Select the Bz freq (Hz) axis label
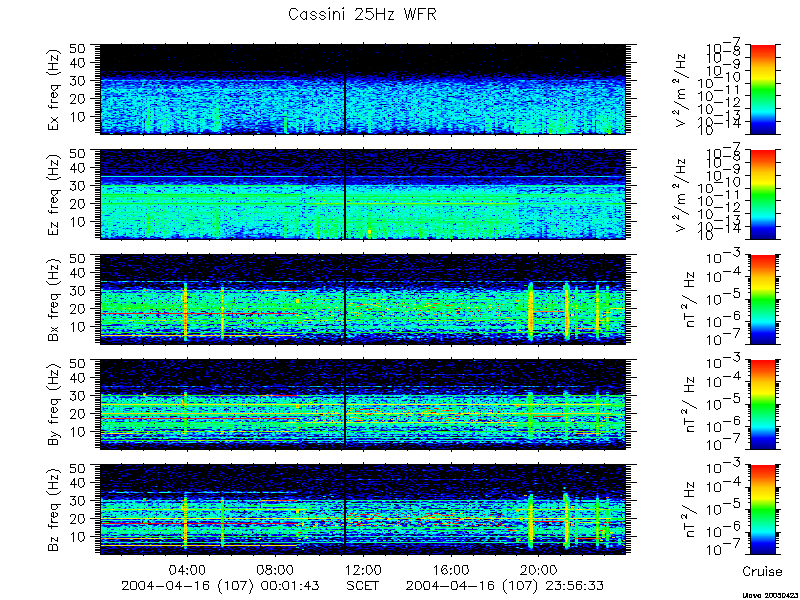The image size is (800, 600). click(55, 509)
